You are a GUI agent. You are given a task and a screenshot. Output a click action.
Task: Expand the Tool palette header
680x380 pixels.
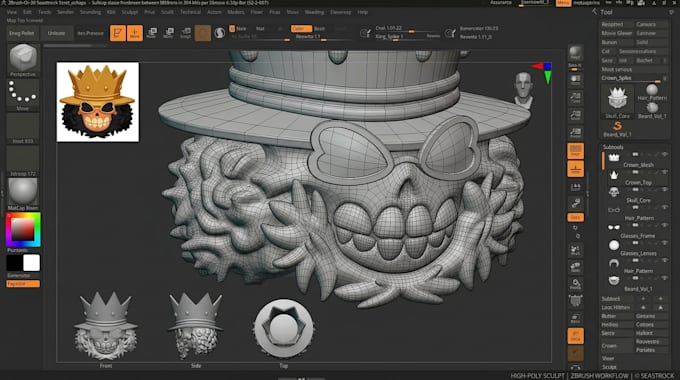click(x=606, y=12)
